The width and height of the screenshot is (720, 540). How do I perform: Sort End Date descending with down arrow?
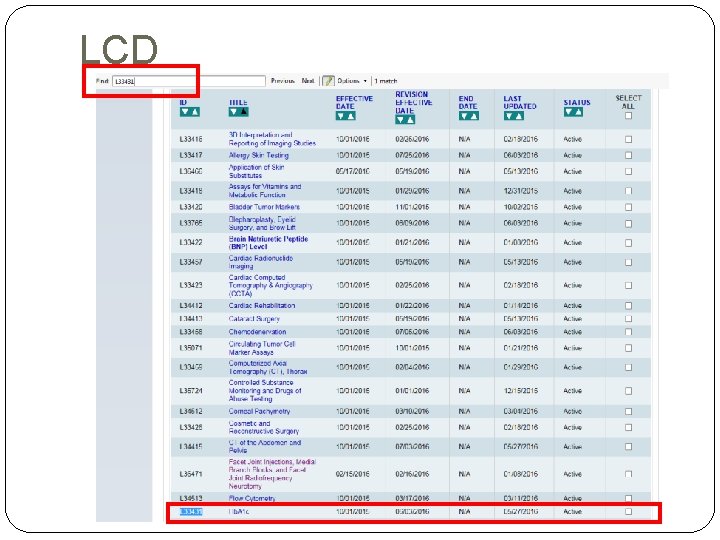pyautogui.click(x=464, y=116)
